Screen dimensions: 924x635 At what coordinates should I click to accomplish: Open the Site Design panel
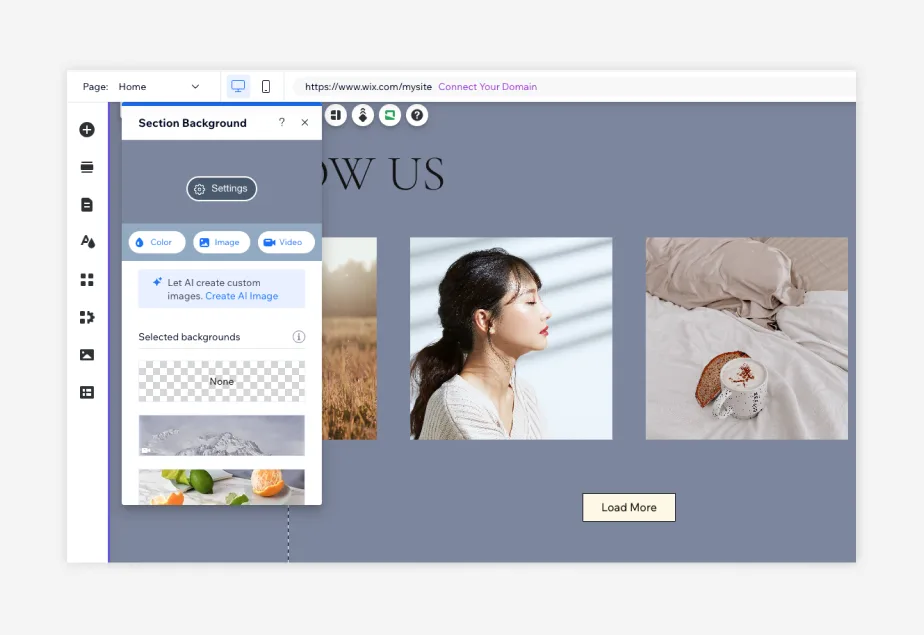click(x=86, y=241)
